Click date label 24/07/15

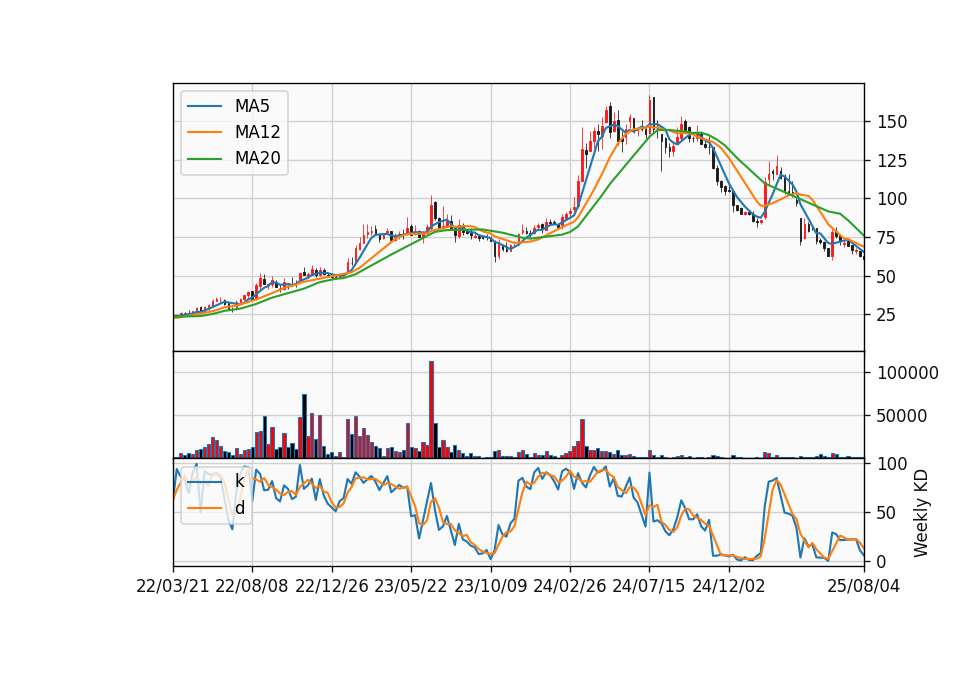click(x=649, y=586)
